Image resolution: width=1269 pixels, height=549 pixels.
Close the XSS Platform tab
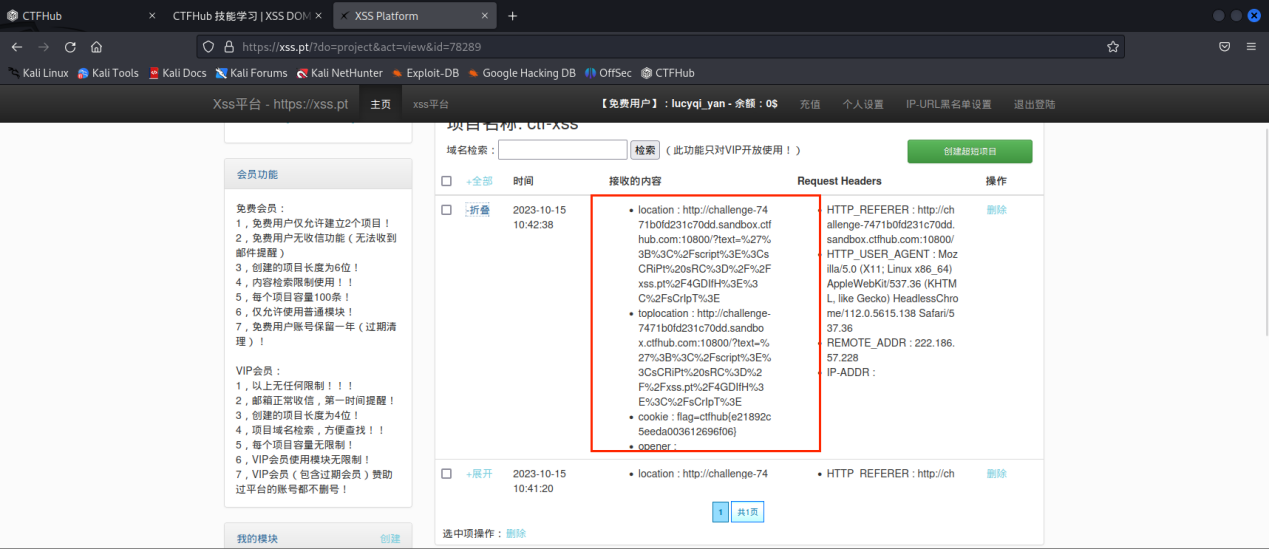[484, 16]
